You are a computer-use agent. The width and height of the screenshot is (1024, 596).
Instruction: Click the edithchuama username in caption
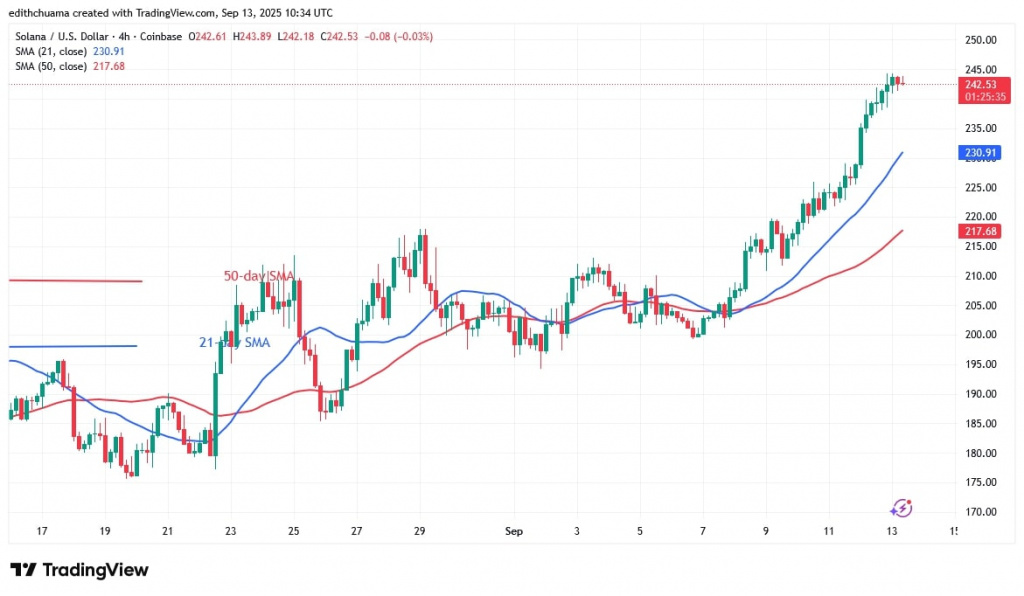pyautogui.click(x=44, y=13)
